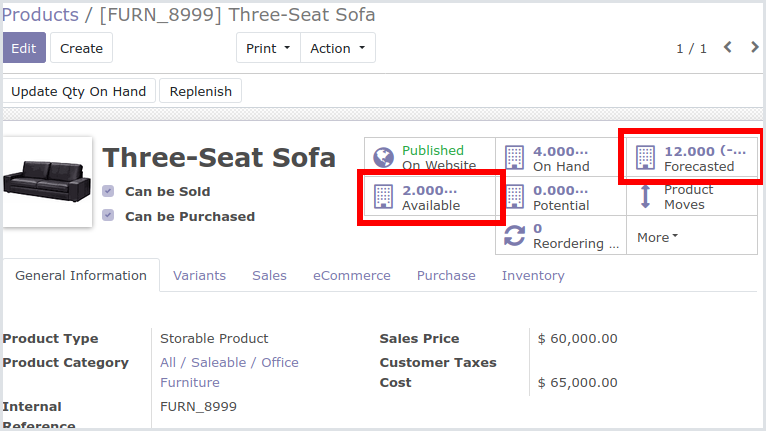Open Products breadcrumb link
766x431 pixels.
[40, 15]
